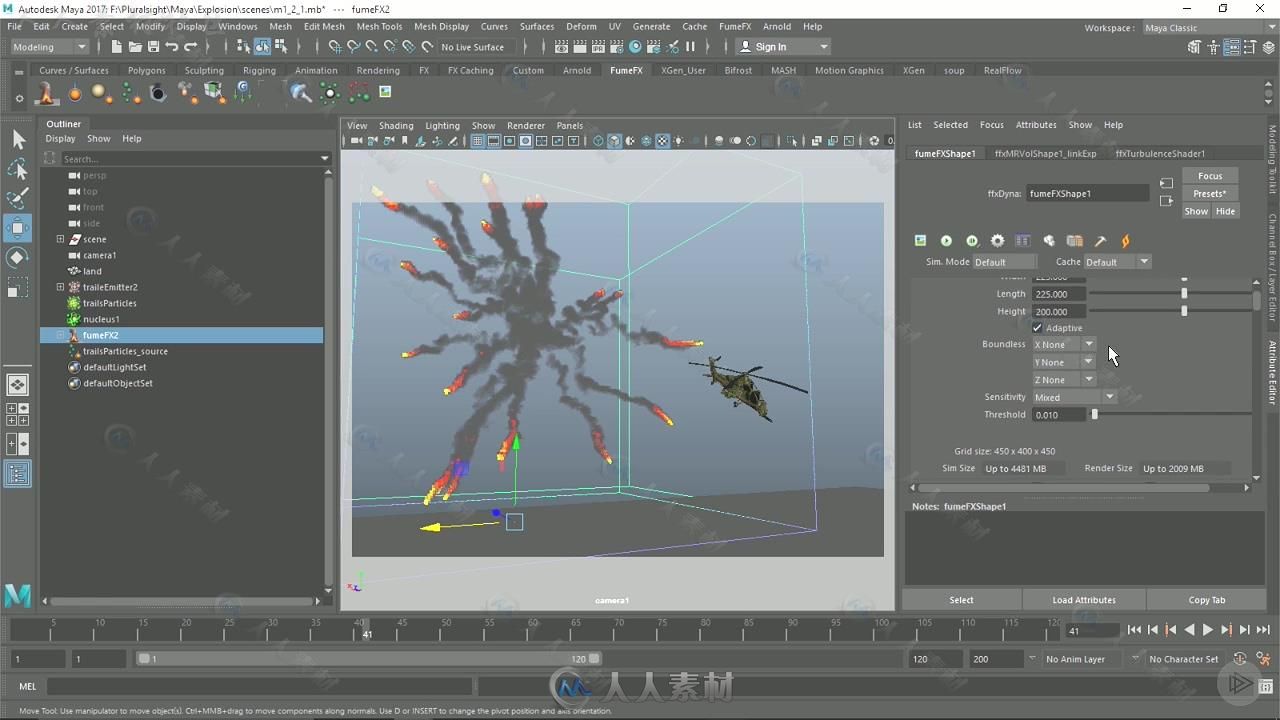Open FumeFX preview window image icon
Viewport: 1280px width, 720px height.
coord(920,241)
